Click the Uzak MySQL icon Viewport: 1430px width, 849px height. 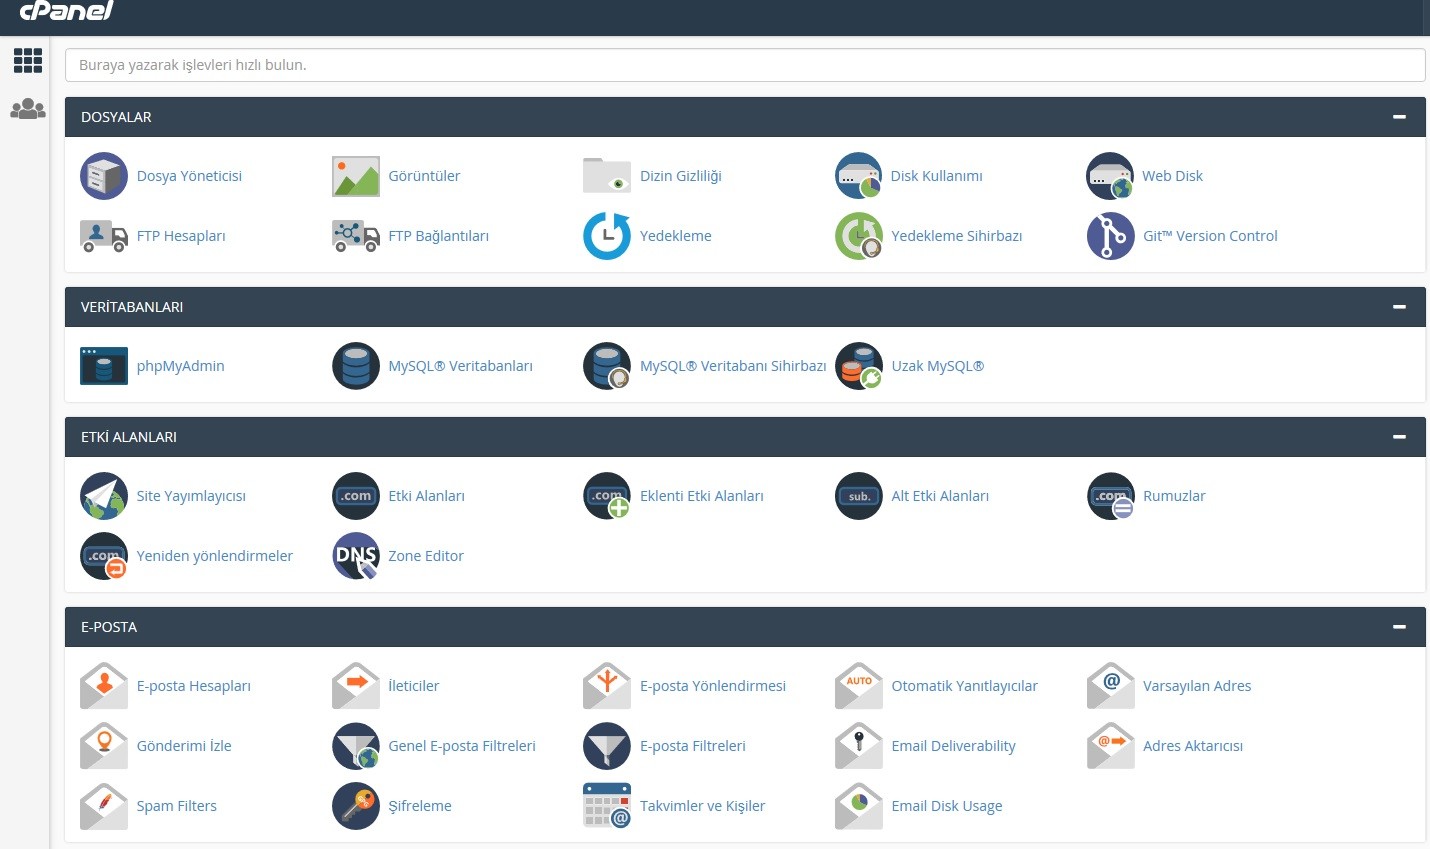click(859, 366)
